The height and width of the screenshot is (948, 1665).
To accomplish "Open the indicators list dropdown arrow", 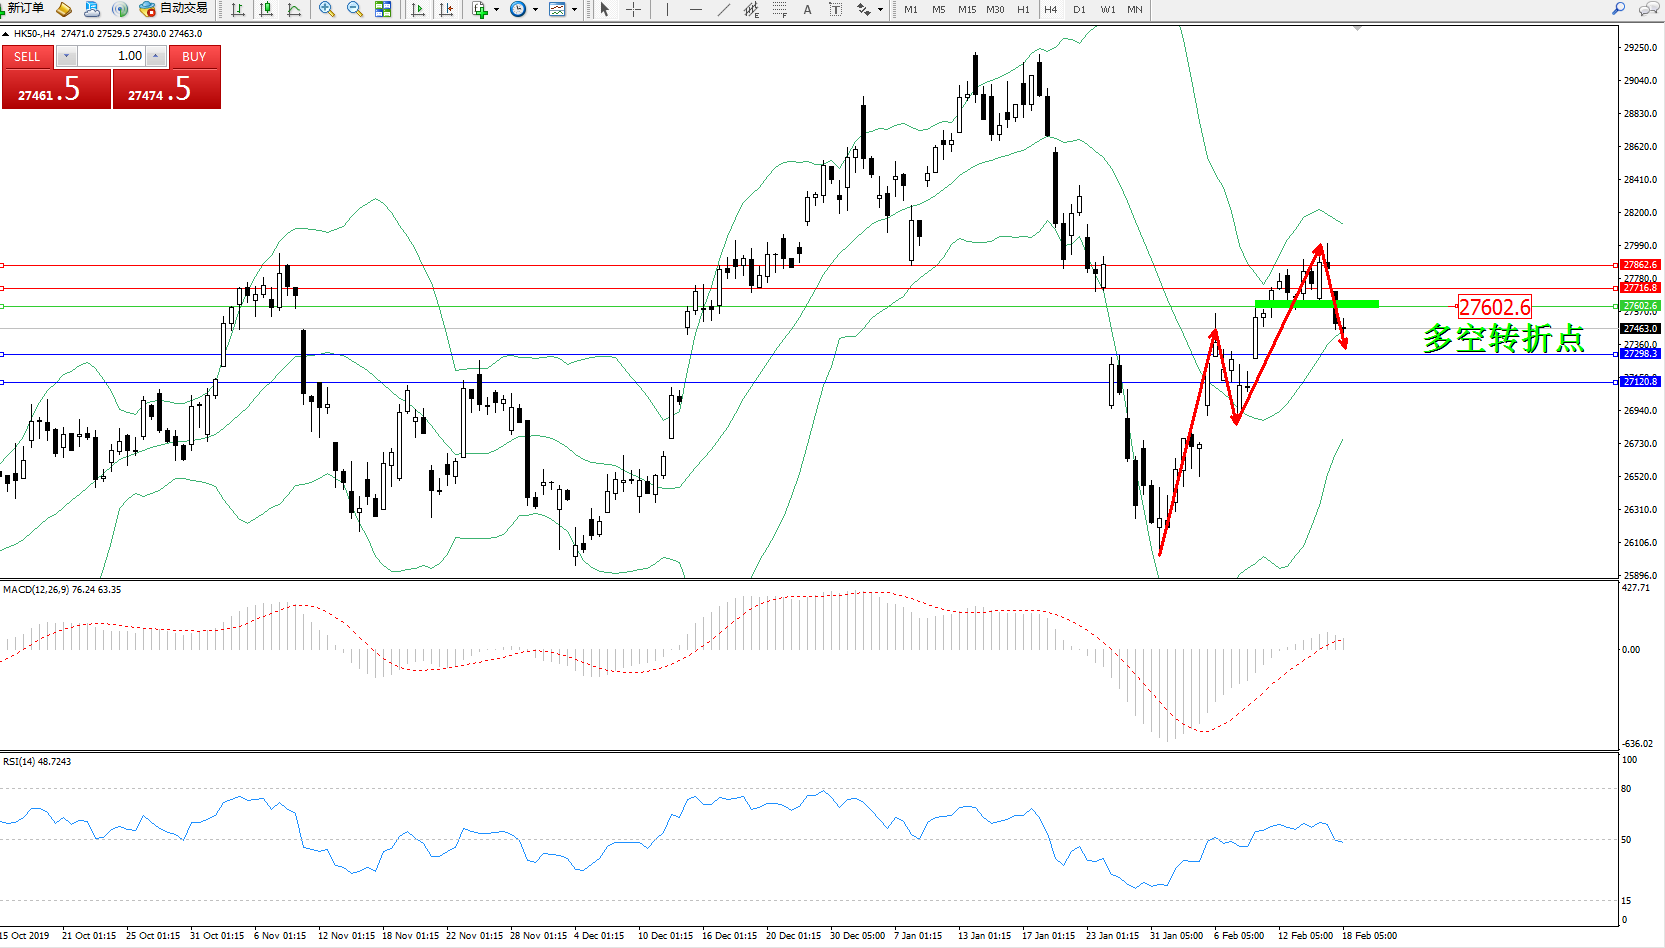I will pyautogui.click(x=496, y=9).
